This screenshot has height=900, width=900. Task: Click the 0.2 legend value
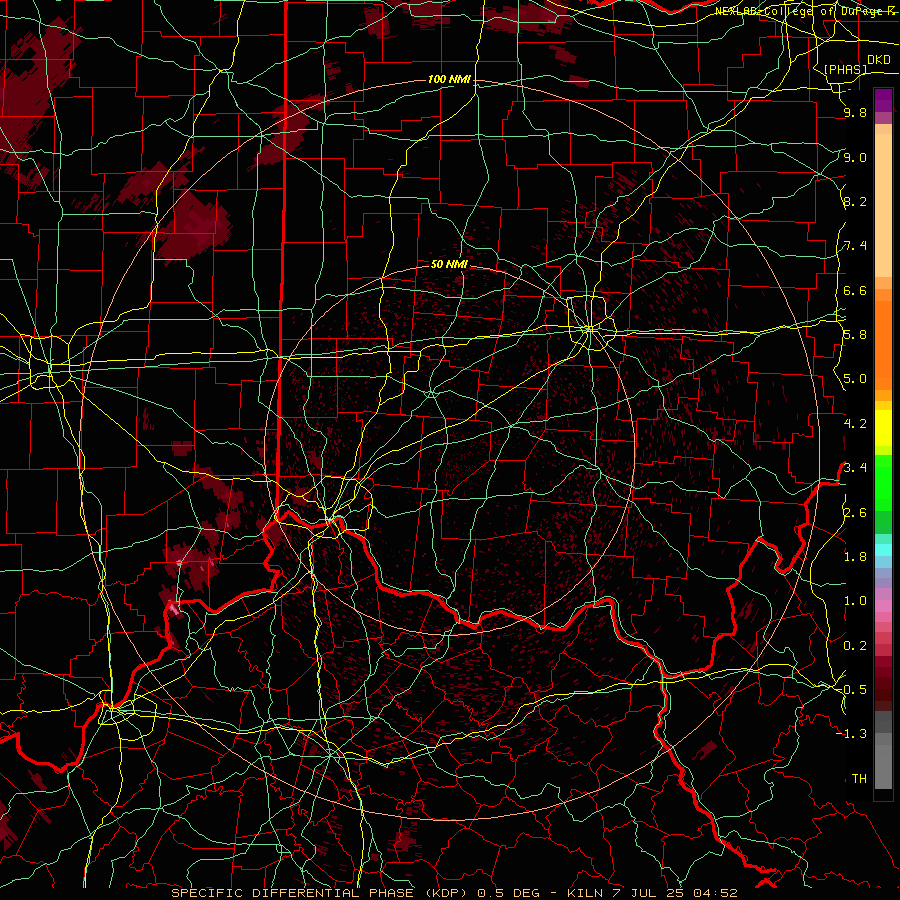(855, 646)
